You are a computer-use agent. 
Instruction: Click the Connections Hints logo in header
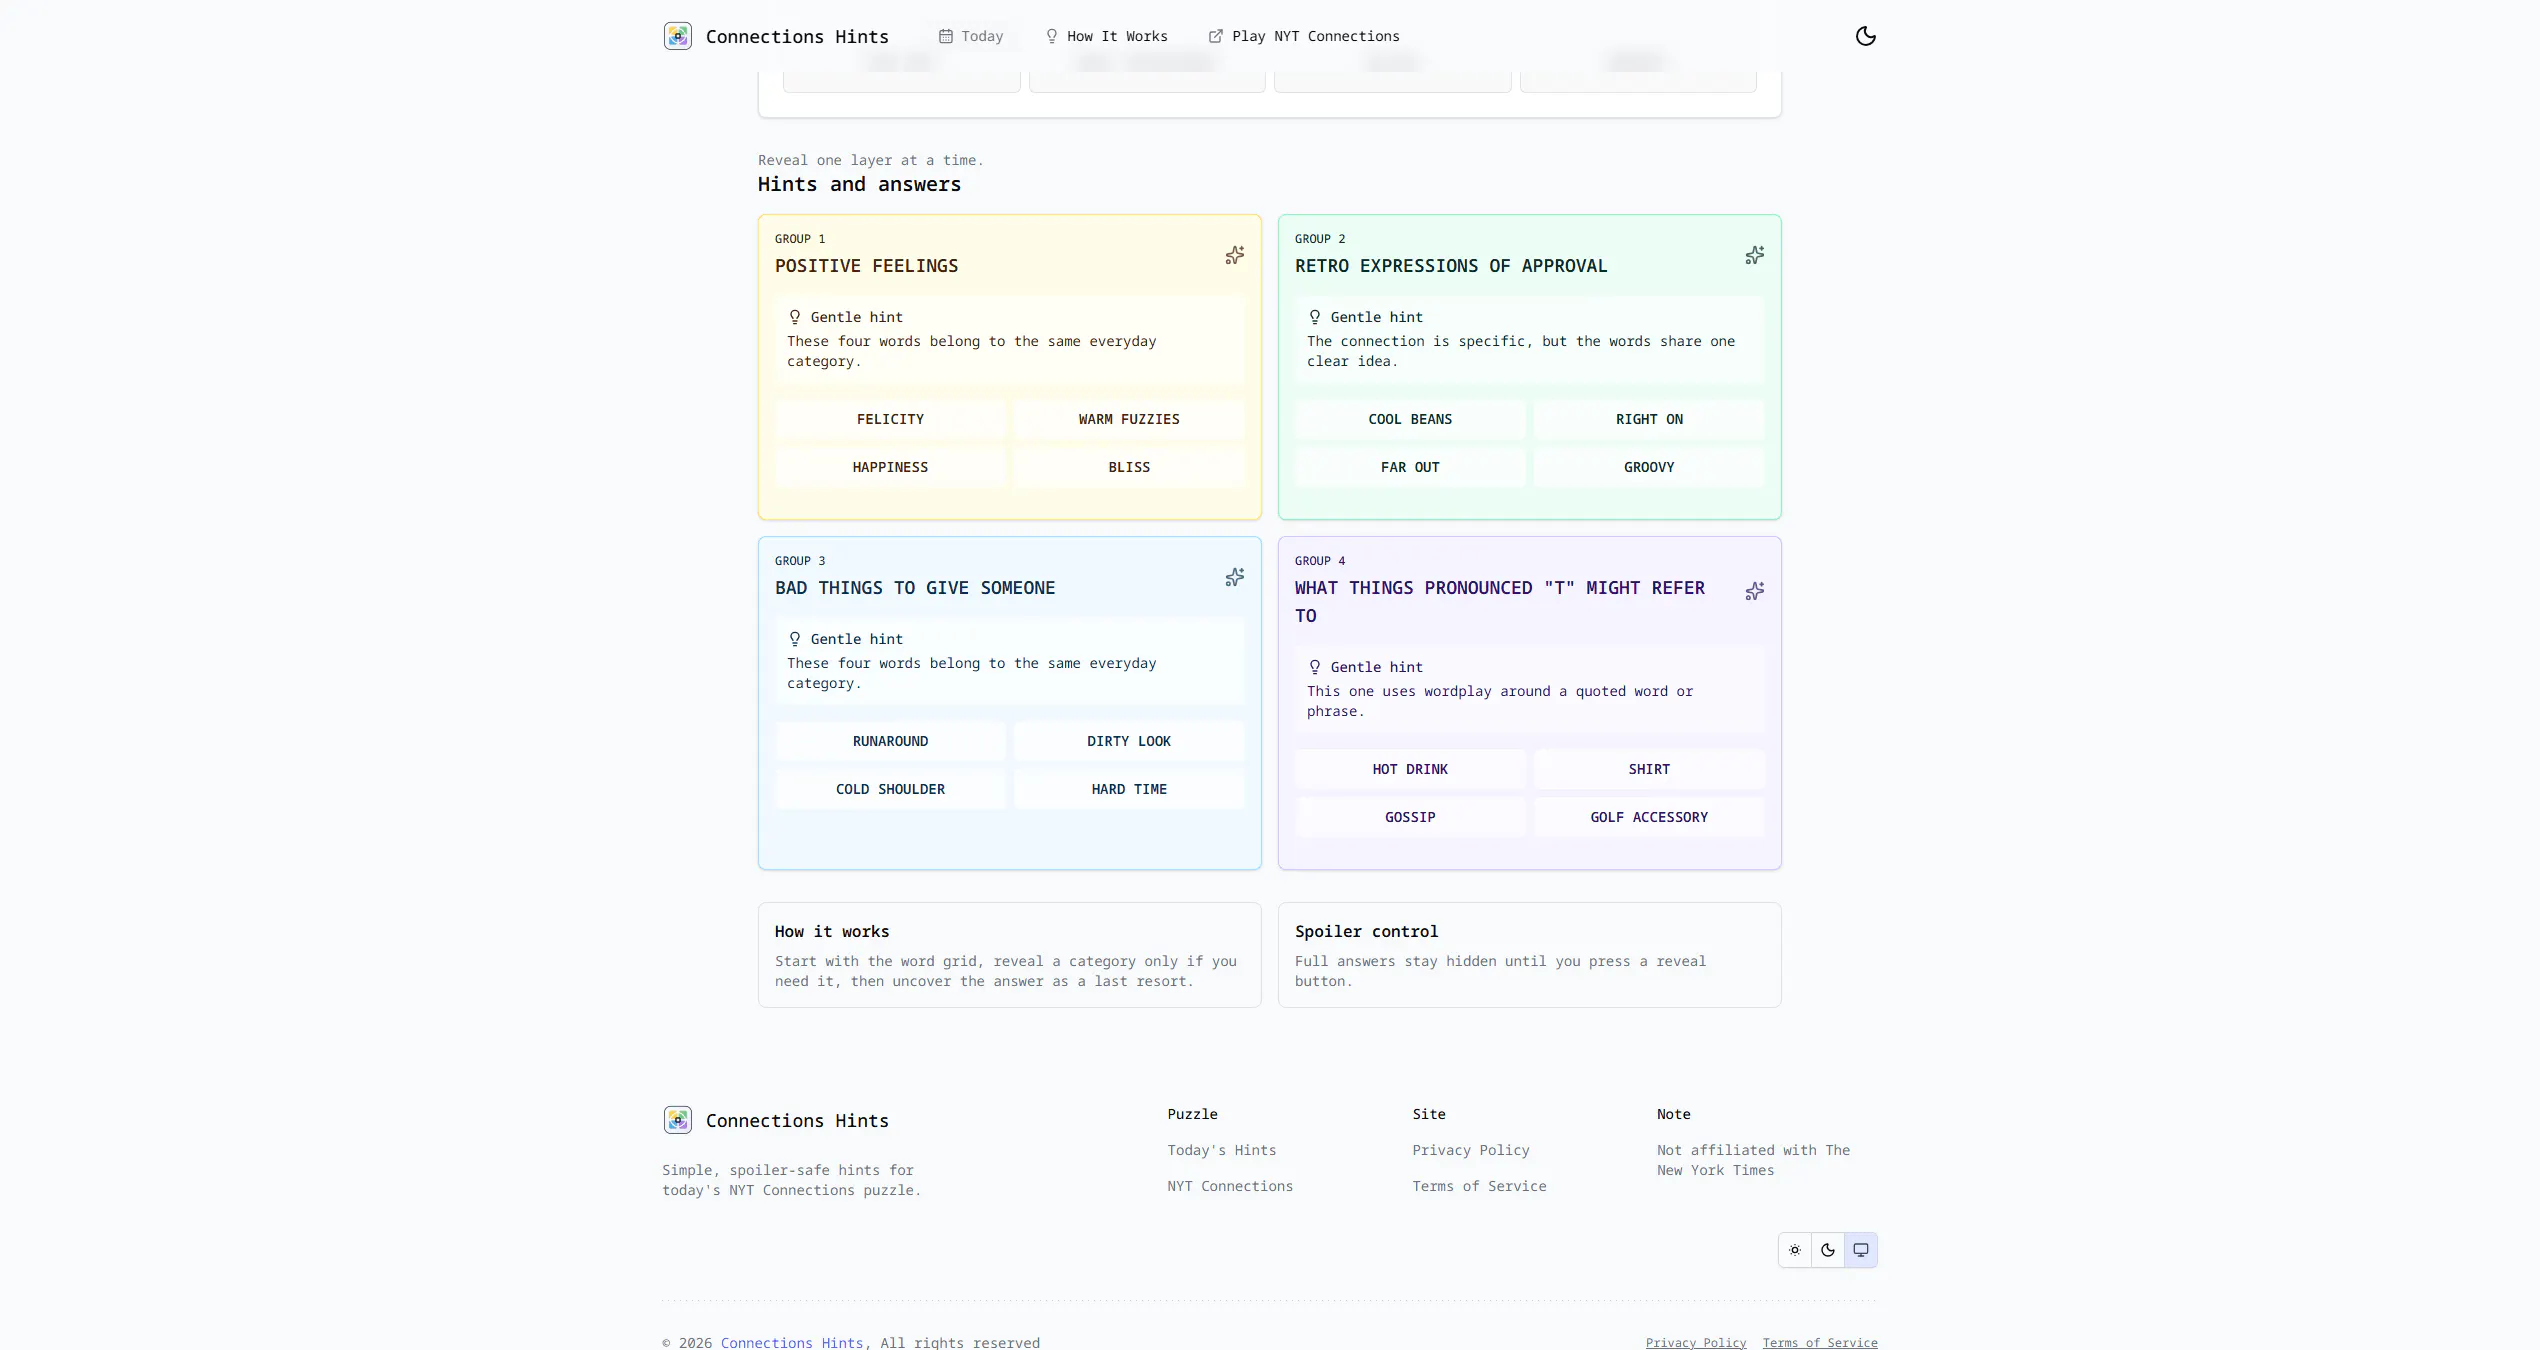click(x=678, y=36)
